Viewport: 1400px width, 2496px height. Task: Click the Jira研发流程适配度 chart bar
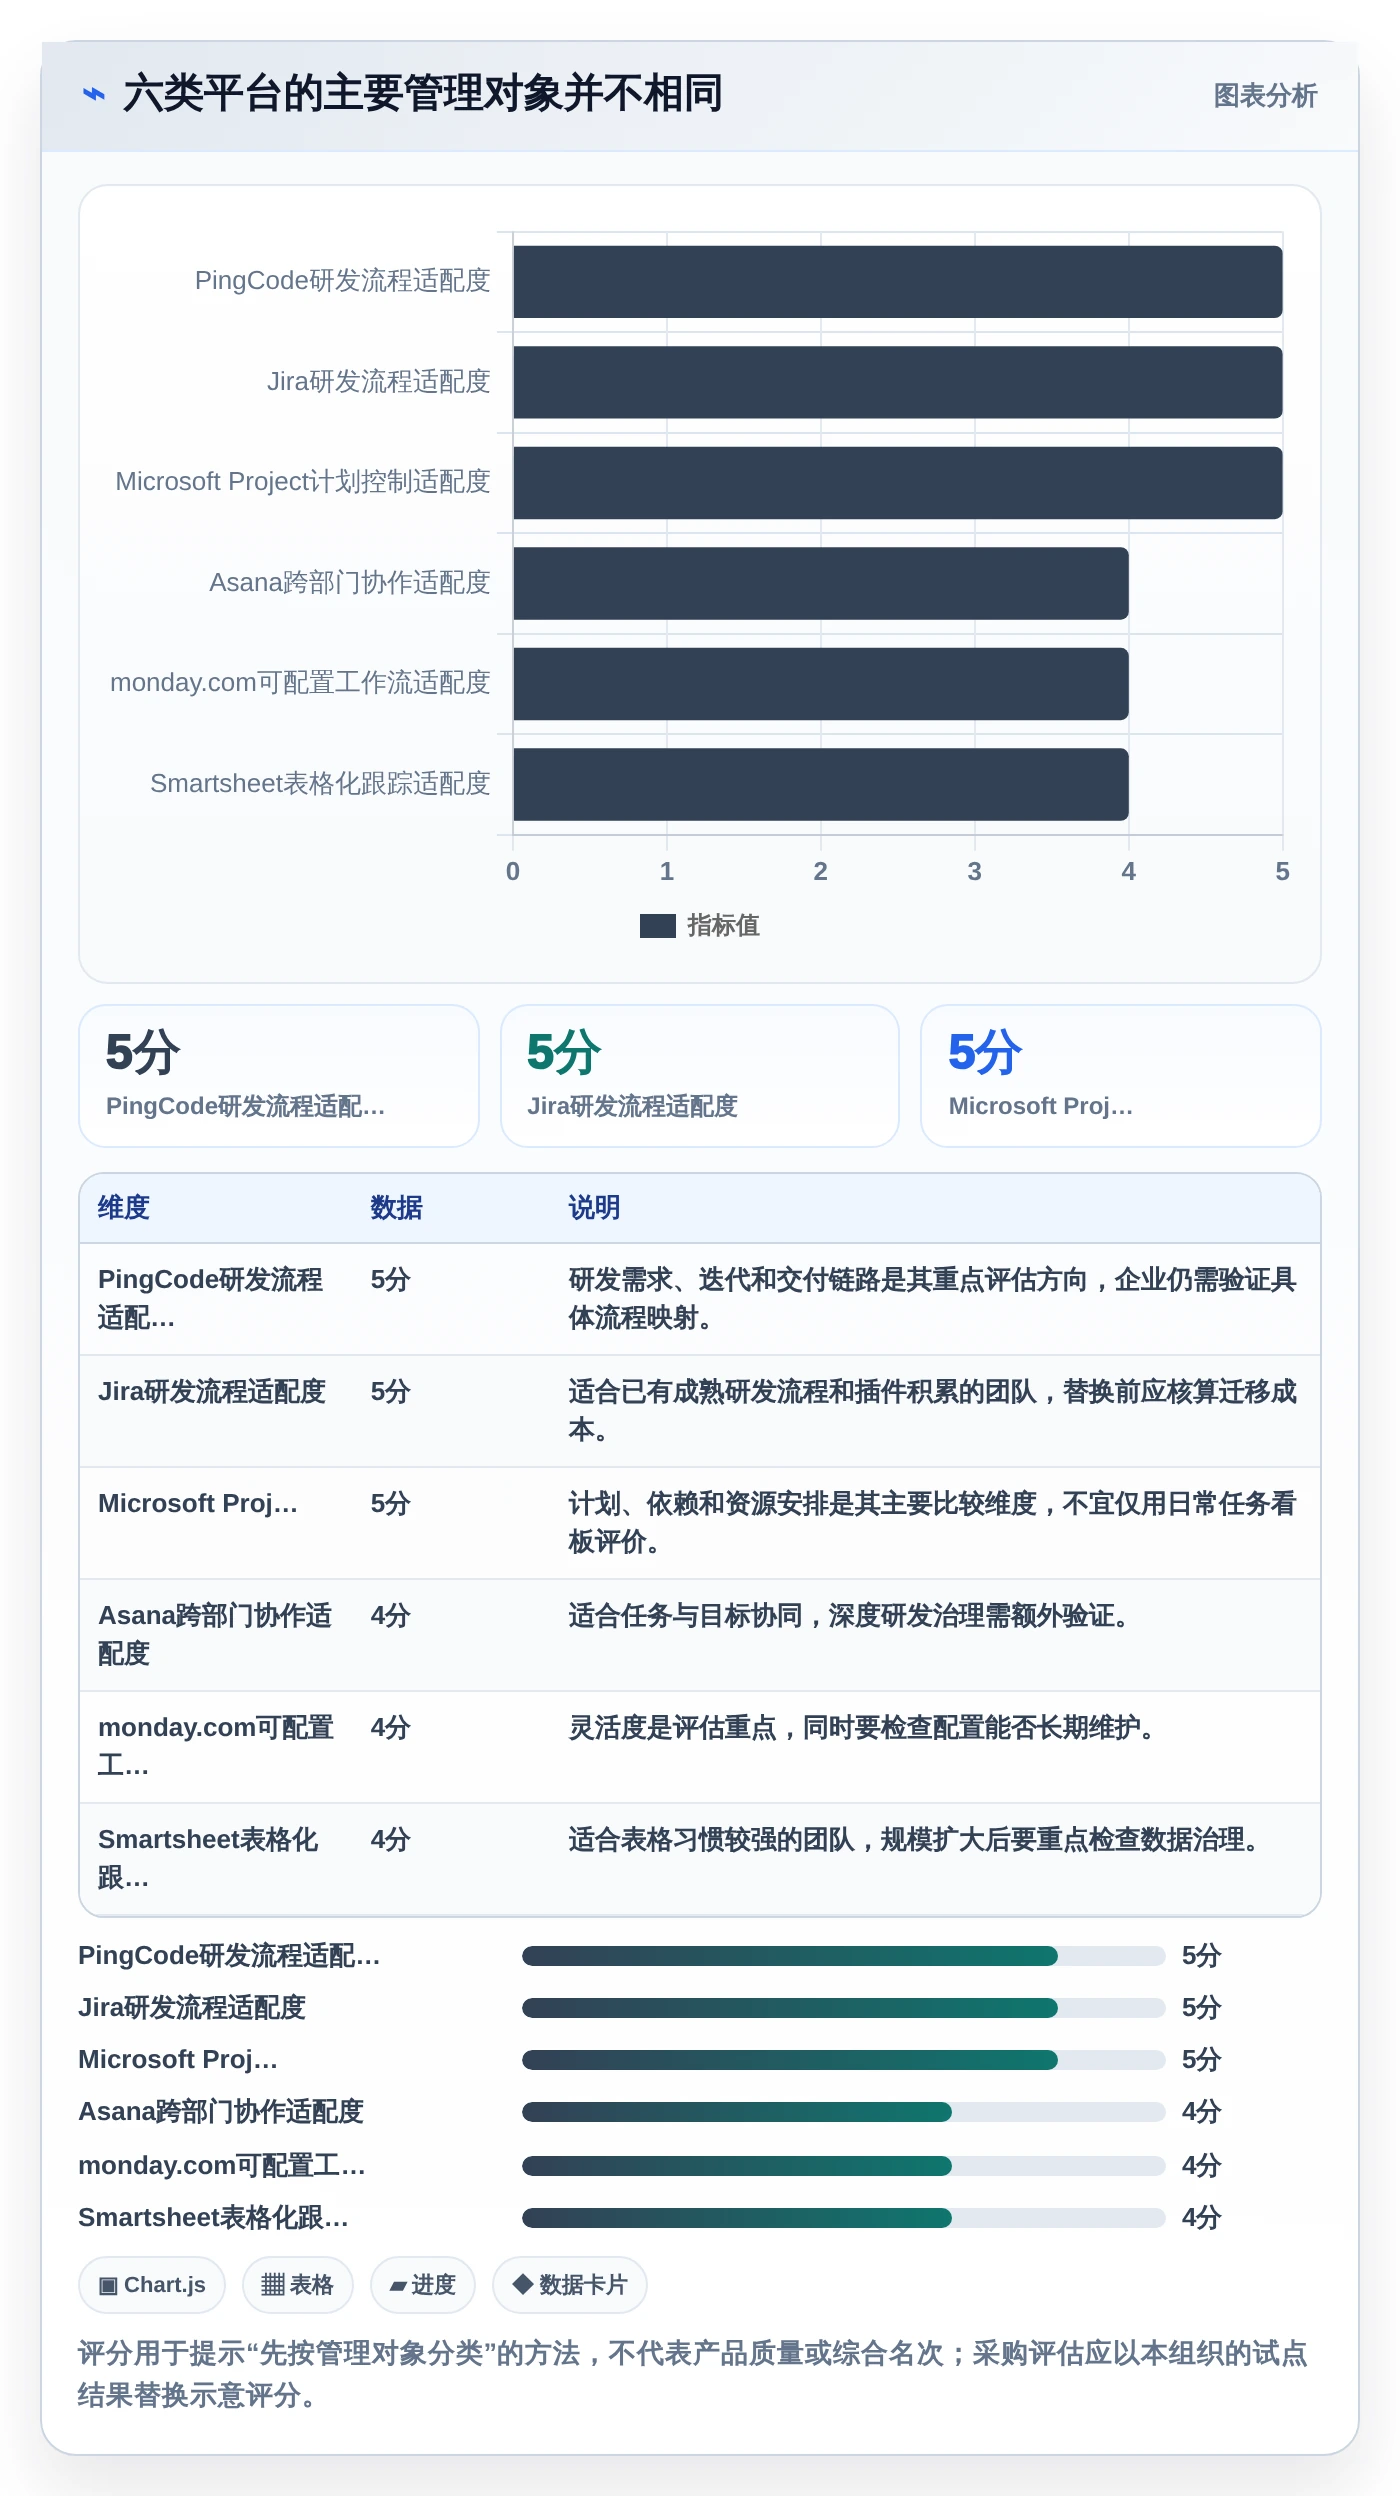(x=897, y=382)
